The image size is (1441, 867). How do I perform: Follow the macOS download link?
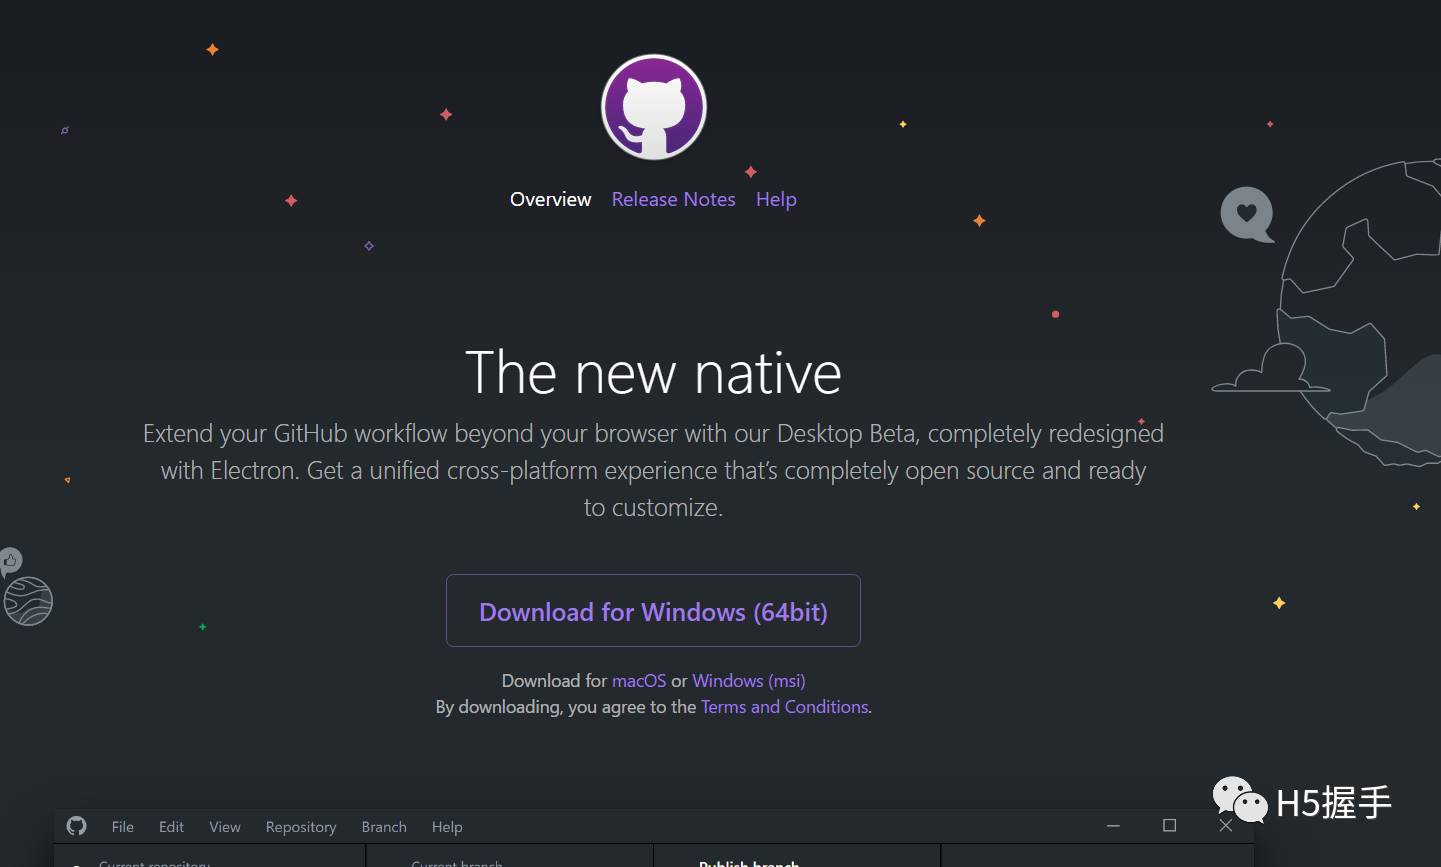click(x=639, y=681)
